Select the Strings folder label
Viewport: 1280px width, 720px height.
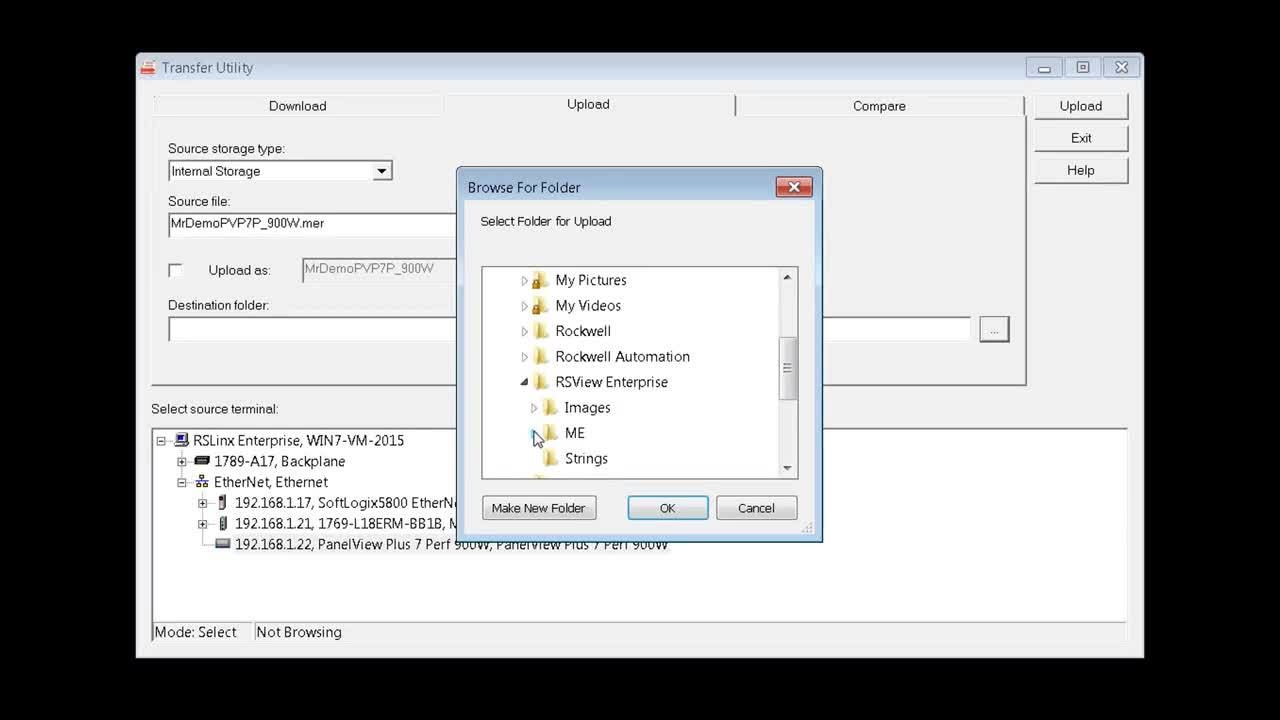[586, 459]
